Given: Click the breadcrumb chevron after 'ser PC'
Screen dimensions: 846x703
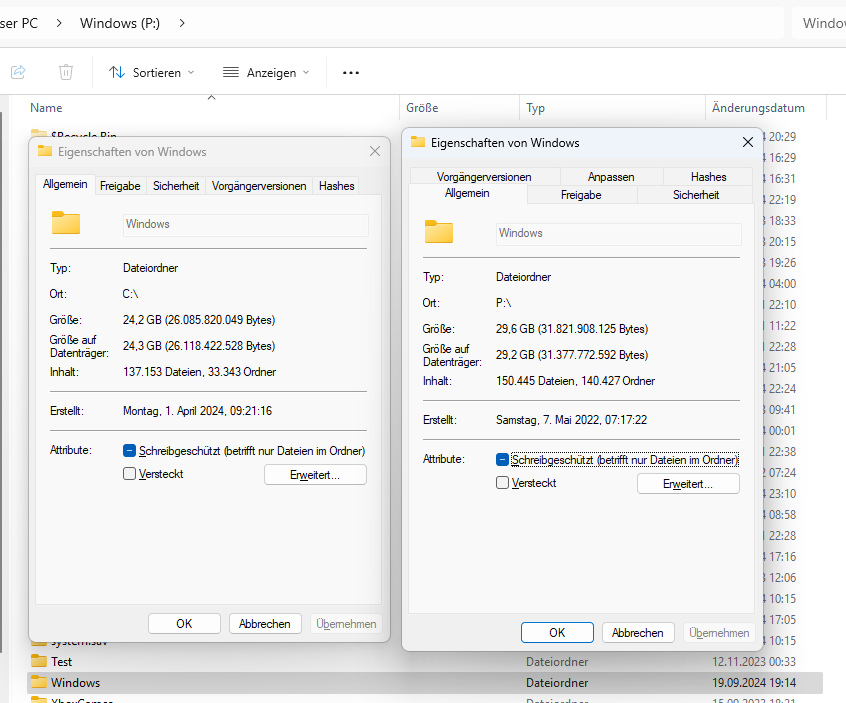Looking at the screenshot, I should pos(59,23).
